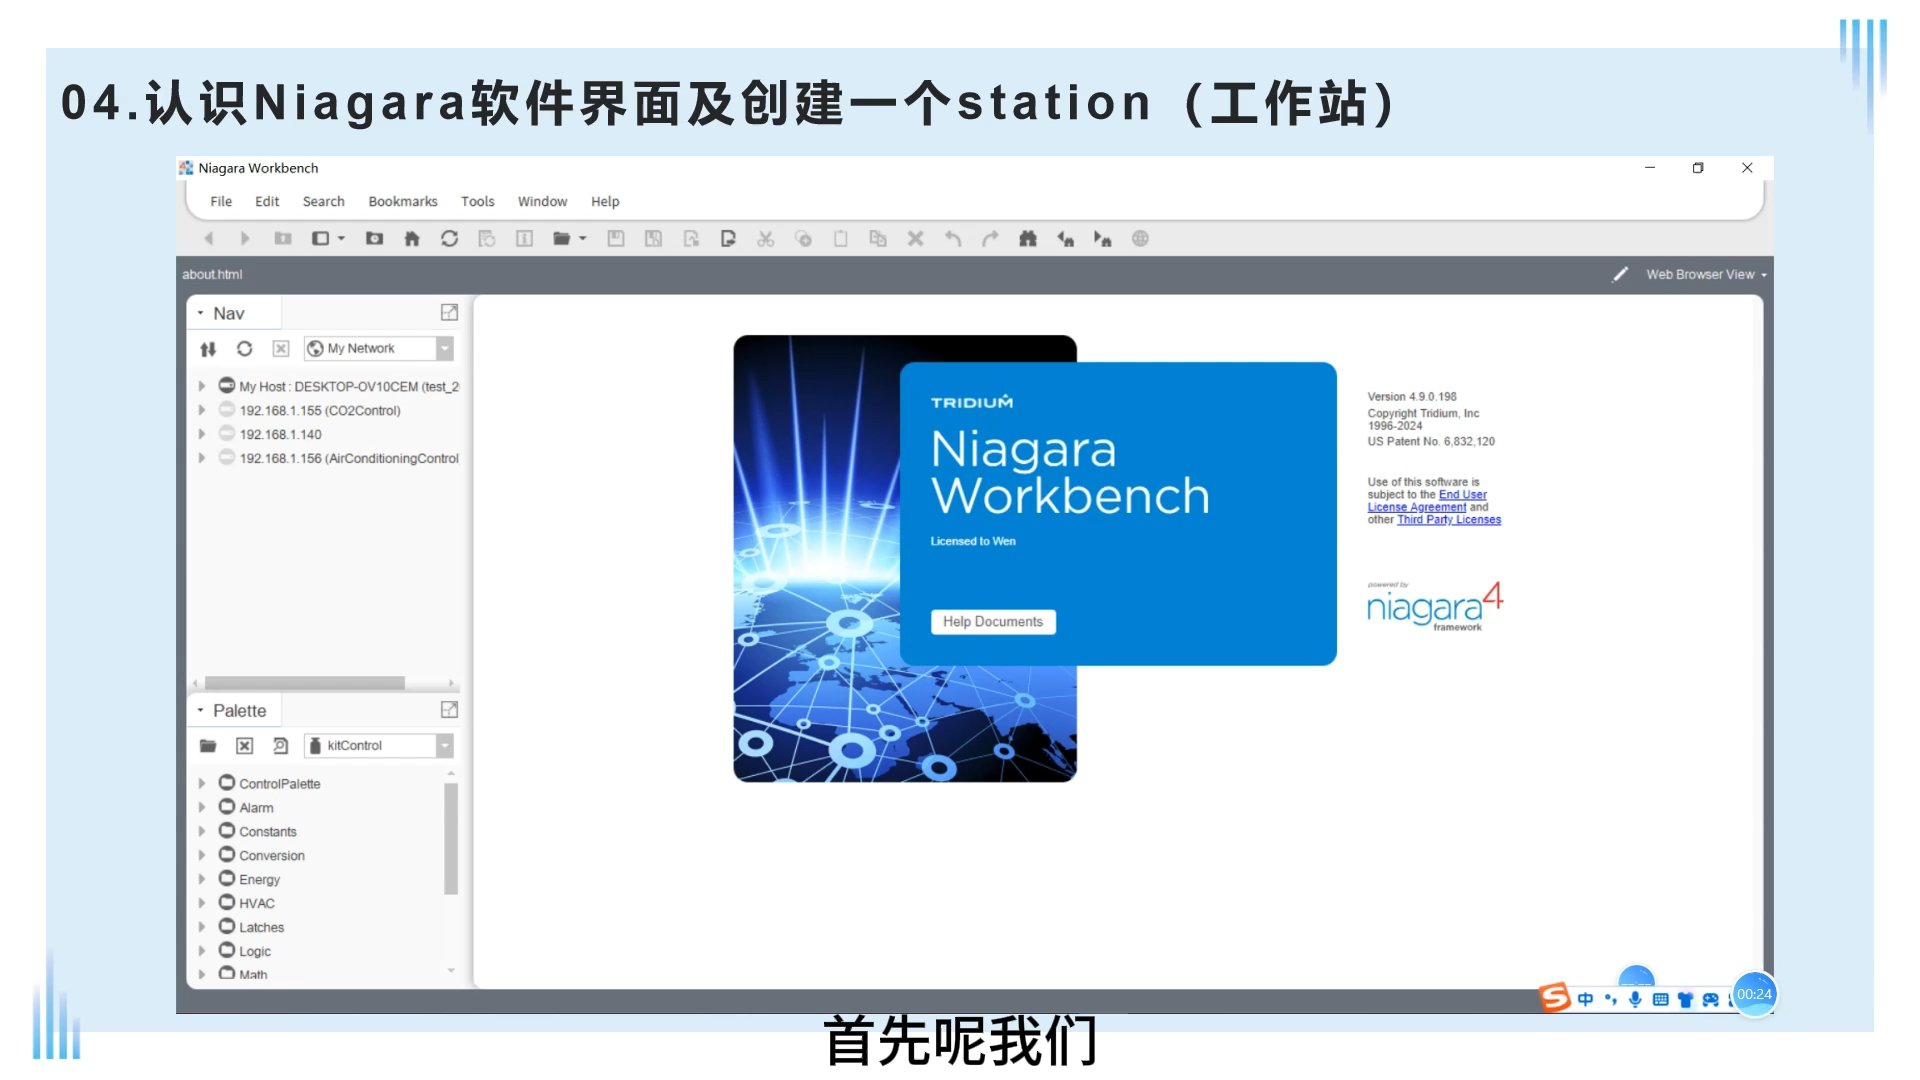The image size is (1920, 1080).
Task: Expand the My Host DESKTOP-OV10CEM tree item
Action: point(199,386)
